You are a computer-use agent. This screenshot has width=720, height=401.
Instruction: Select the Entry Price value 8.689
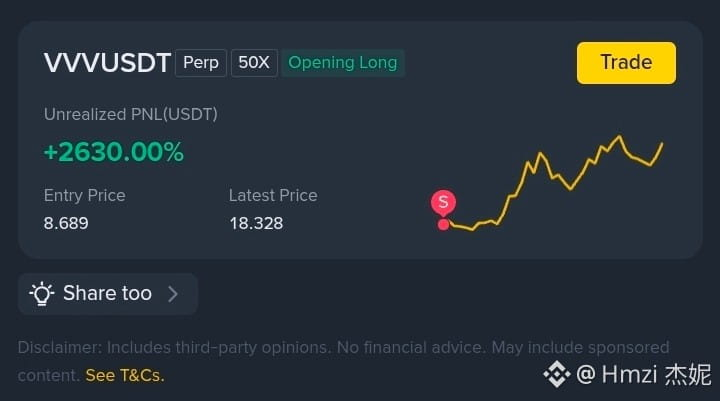click(x=66, y=223)
